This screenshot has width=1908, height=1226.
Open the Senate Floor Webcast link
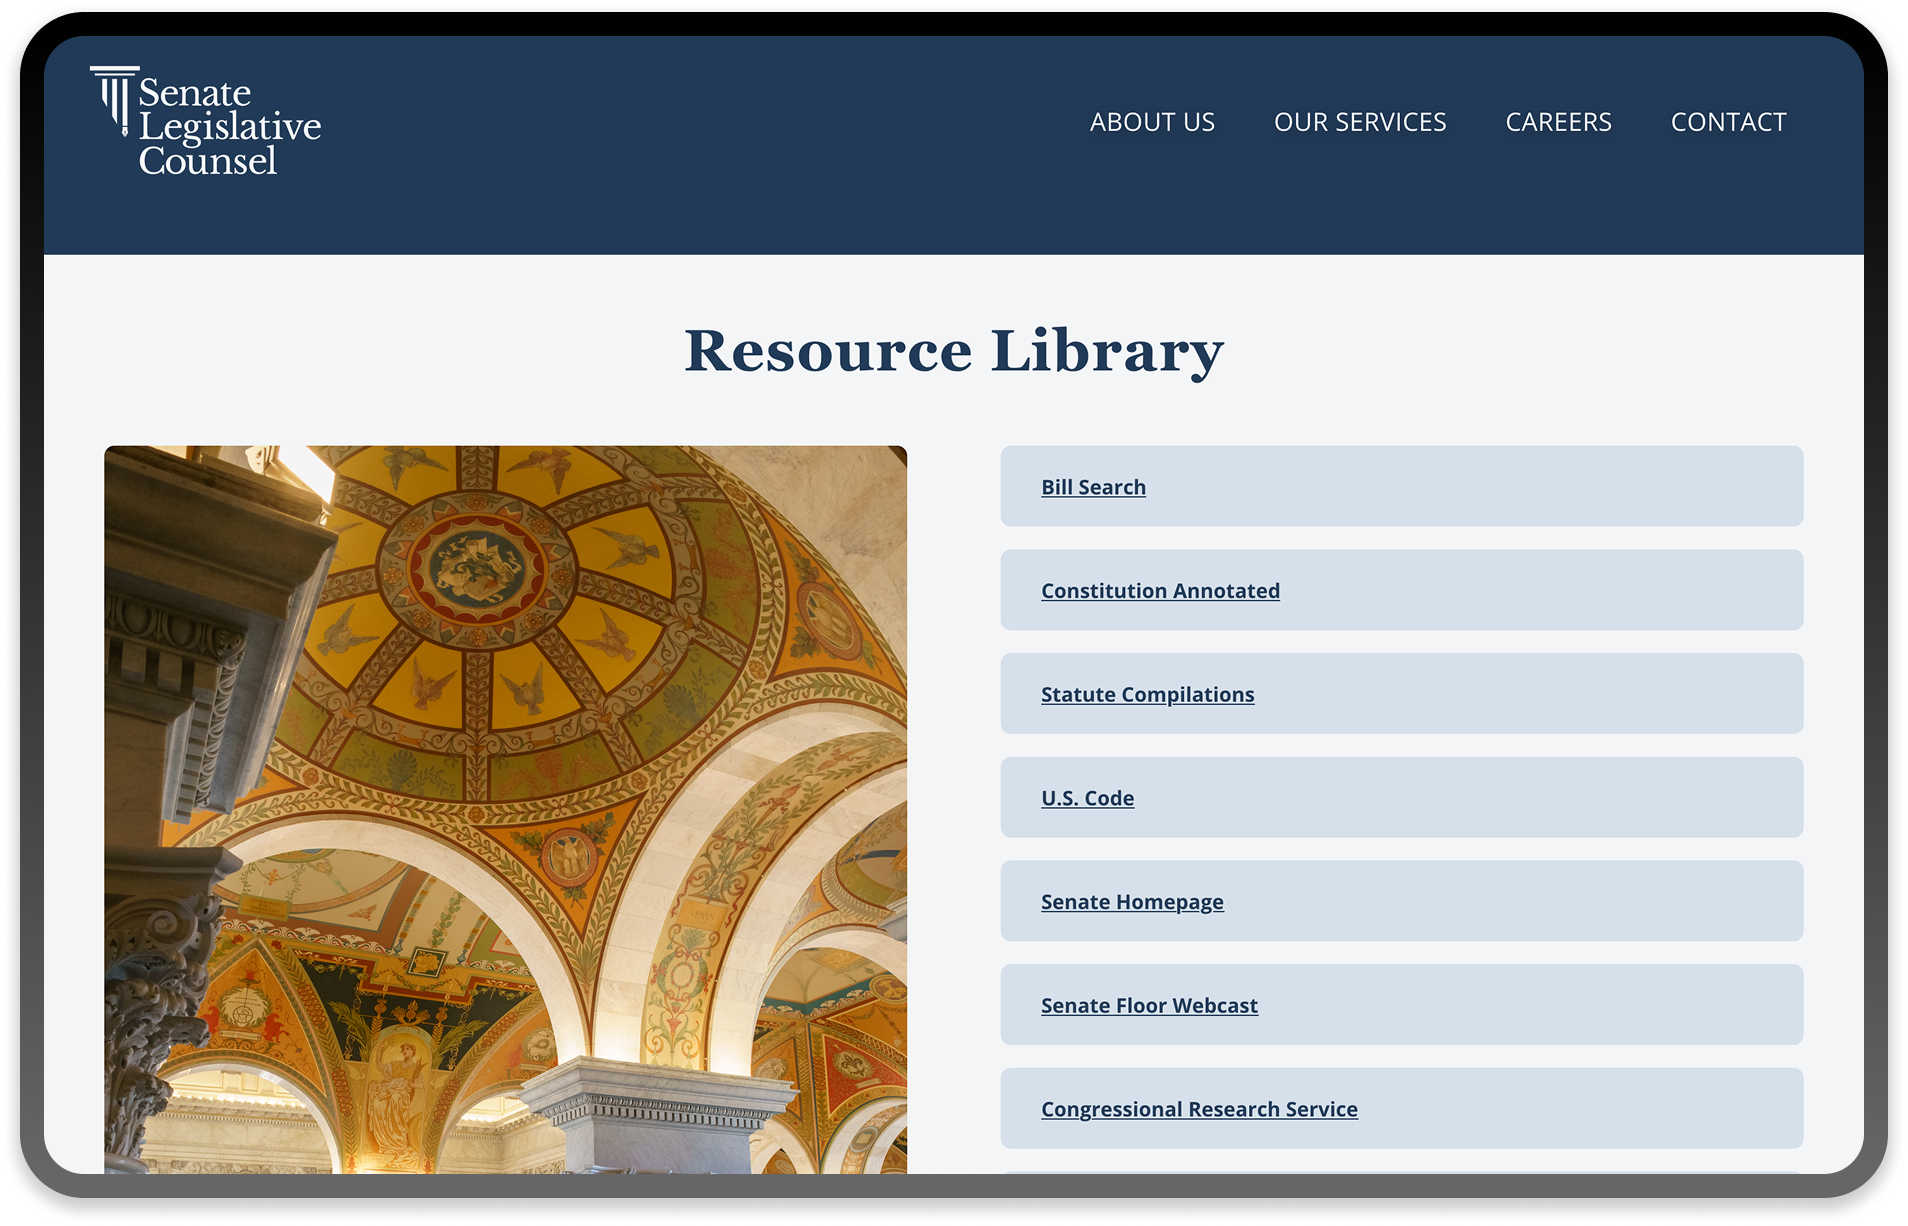tap(1149, 1005)
